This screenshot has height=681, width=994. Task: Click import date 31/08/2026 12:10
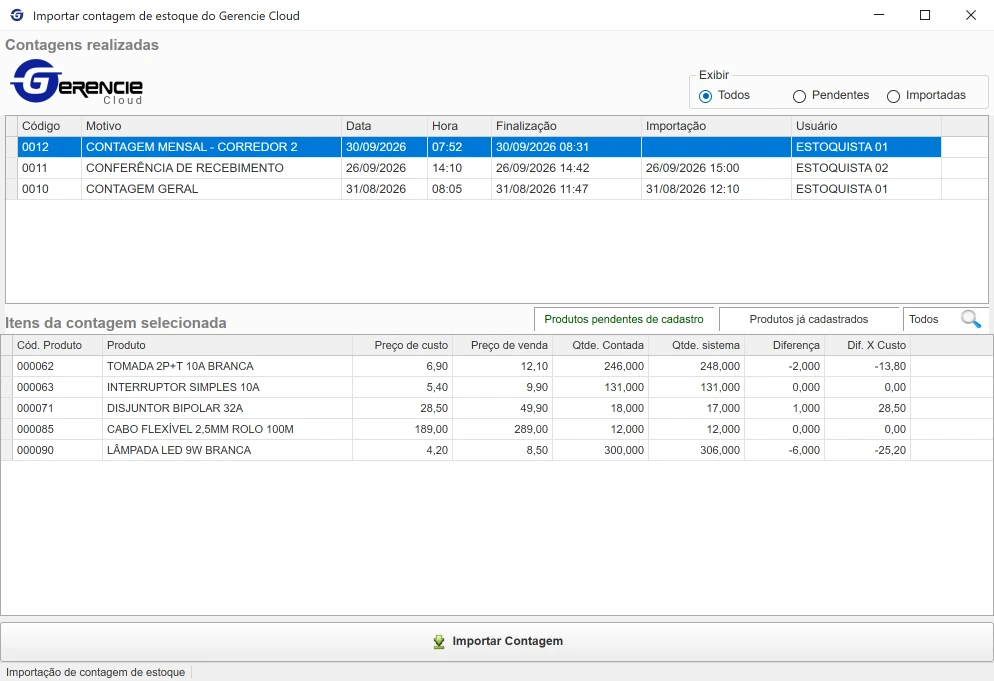[716, 188]
